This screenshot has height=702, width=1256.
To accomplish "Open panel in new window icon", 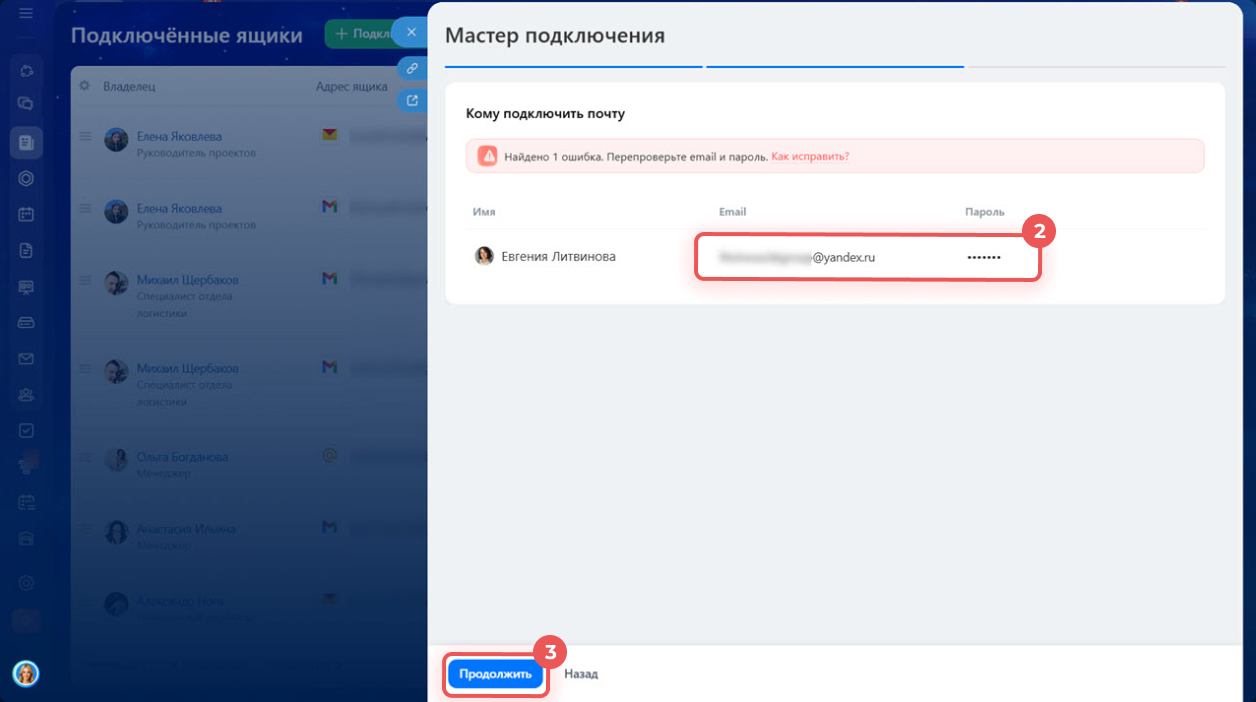I will pos(411,100).
